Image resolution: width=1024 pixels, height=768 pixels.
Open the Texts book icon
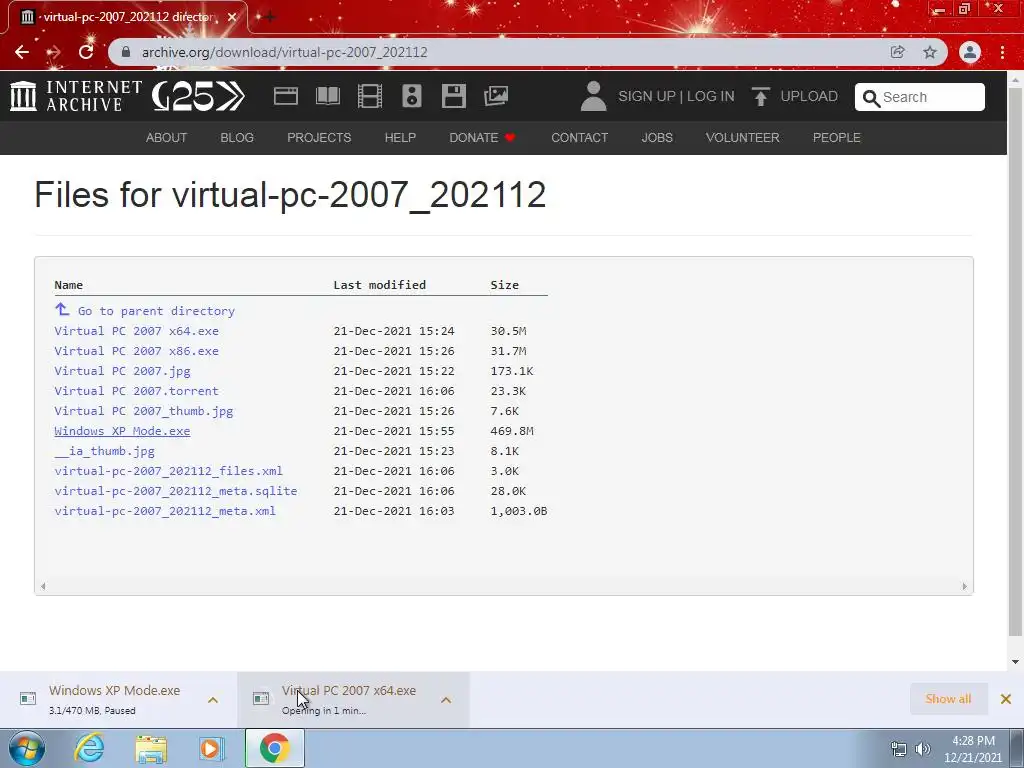coord(328,96)
